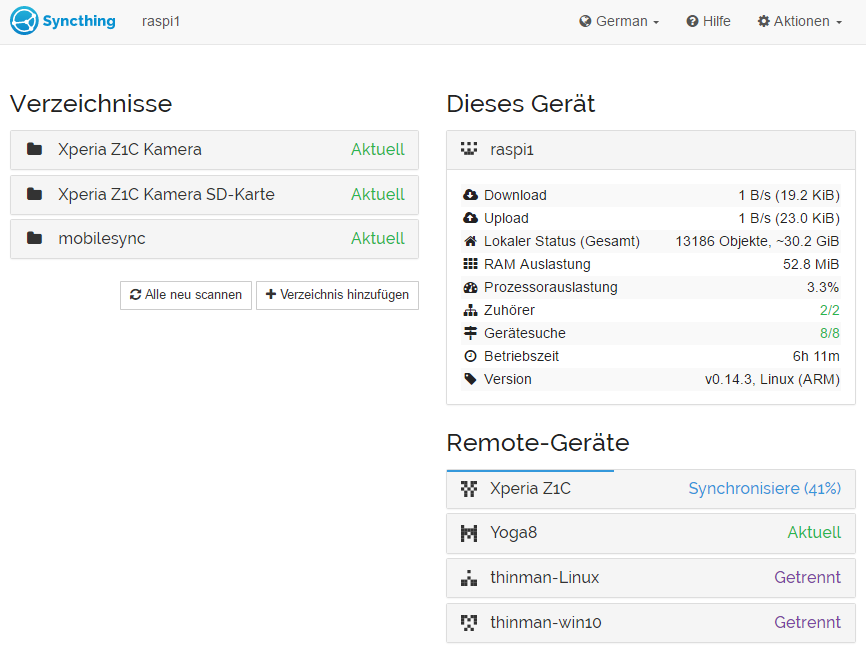Viewport: 866px width, 652px height.
Task: Open the German language dropdown
Action: click(x=619, y=21)
